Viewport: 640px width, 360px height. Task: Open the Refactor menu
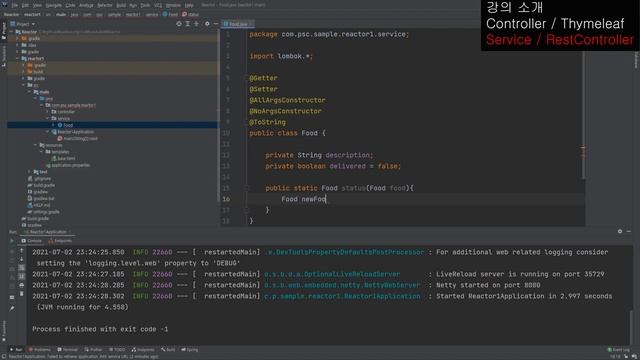(x=104, y=5)
